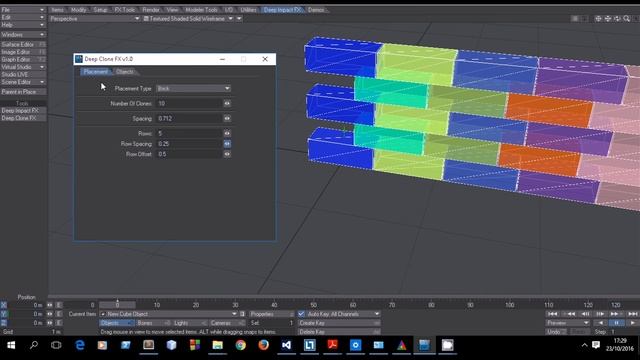The width and height of the screenshot is (640, 360).
Task: Open the Image Editor
Action: coord(23,52)
